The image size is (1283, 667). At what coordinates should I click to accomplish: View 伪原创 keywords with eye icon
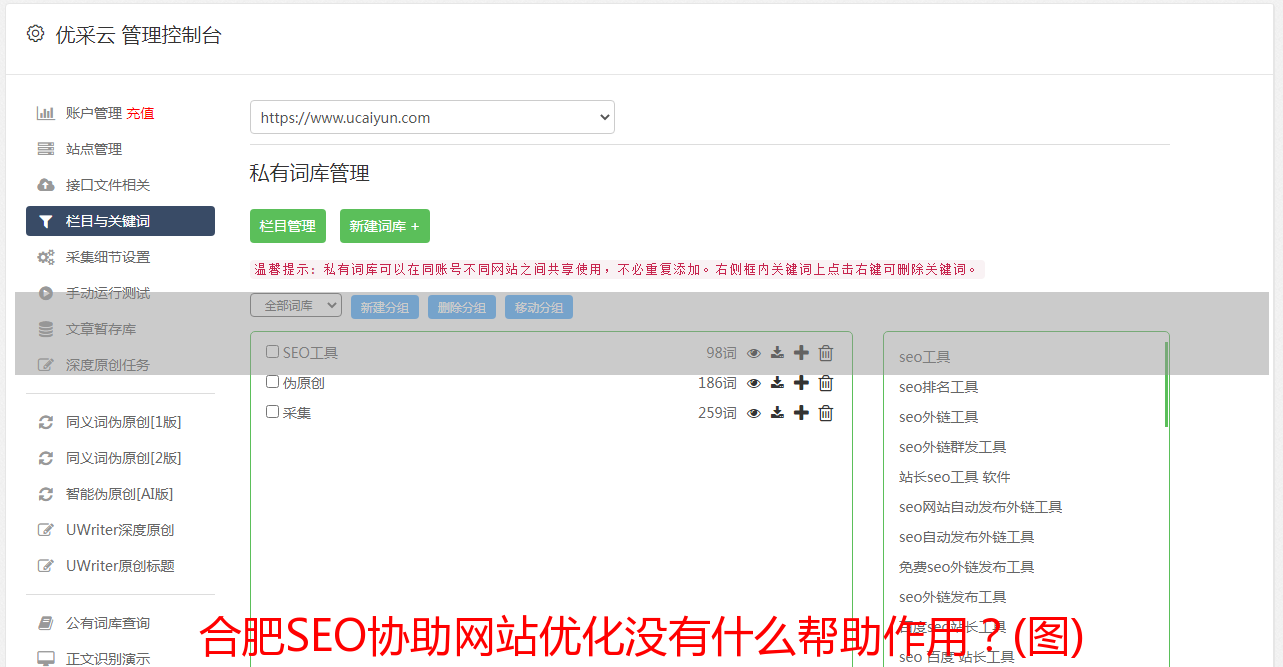[x=754, y=383]
